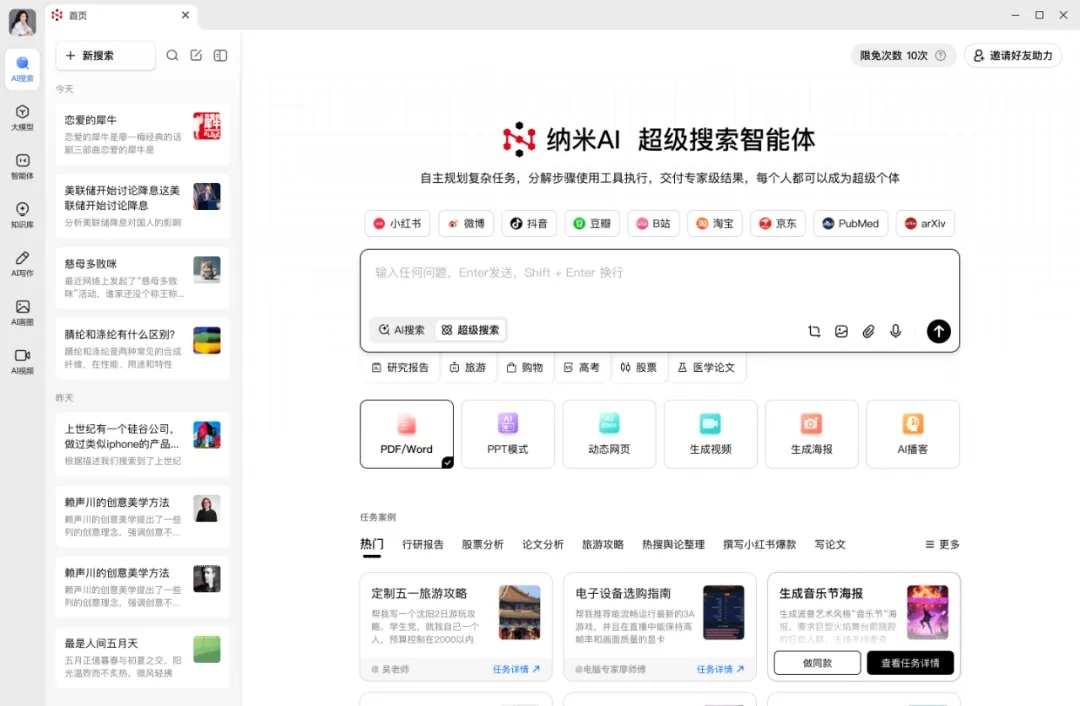Image resolution: width=1080 pixels, height=706 pixels.
Task: Select the 抖音 source chip
Action: [x=529, y=223]
